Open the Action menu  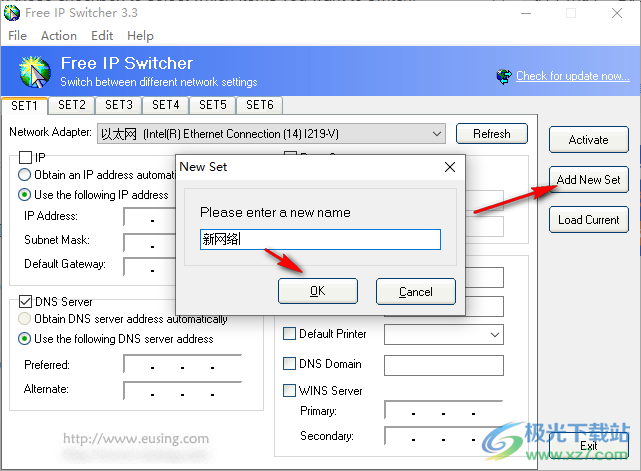click(59, 36)
